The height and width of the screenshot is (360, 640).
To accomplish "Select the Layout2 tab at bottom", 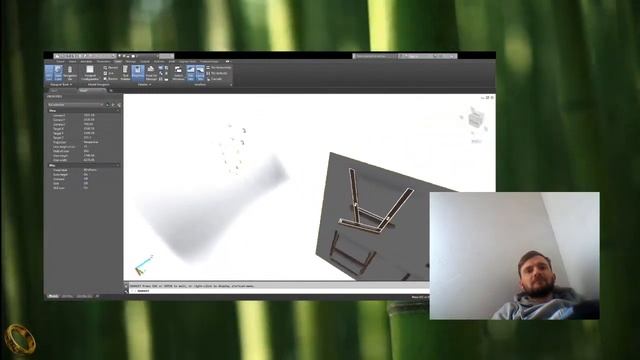I will (x=84, y=296).
